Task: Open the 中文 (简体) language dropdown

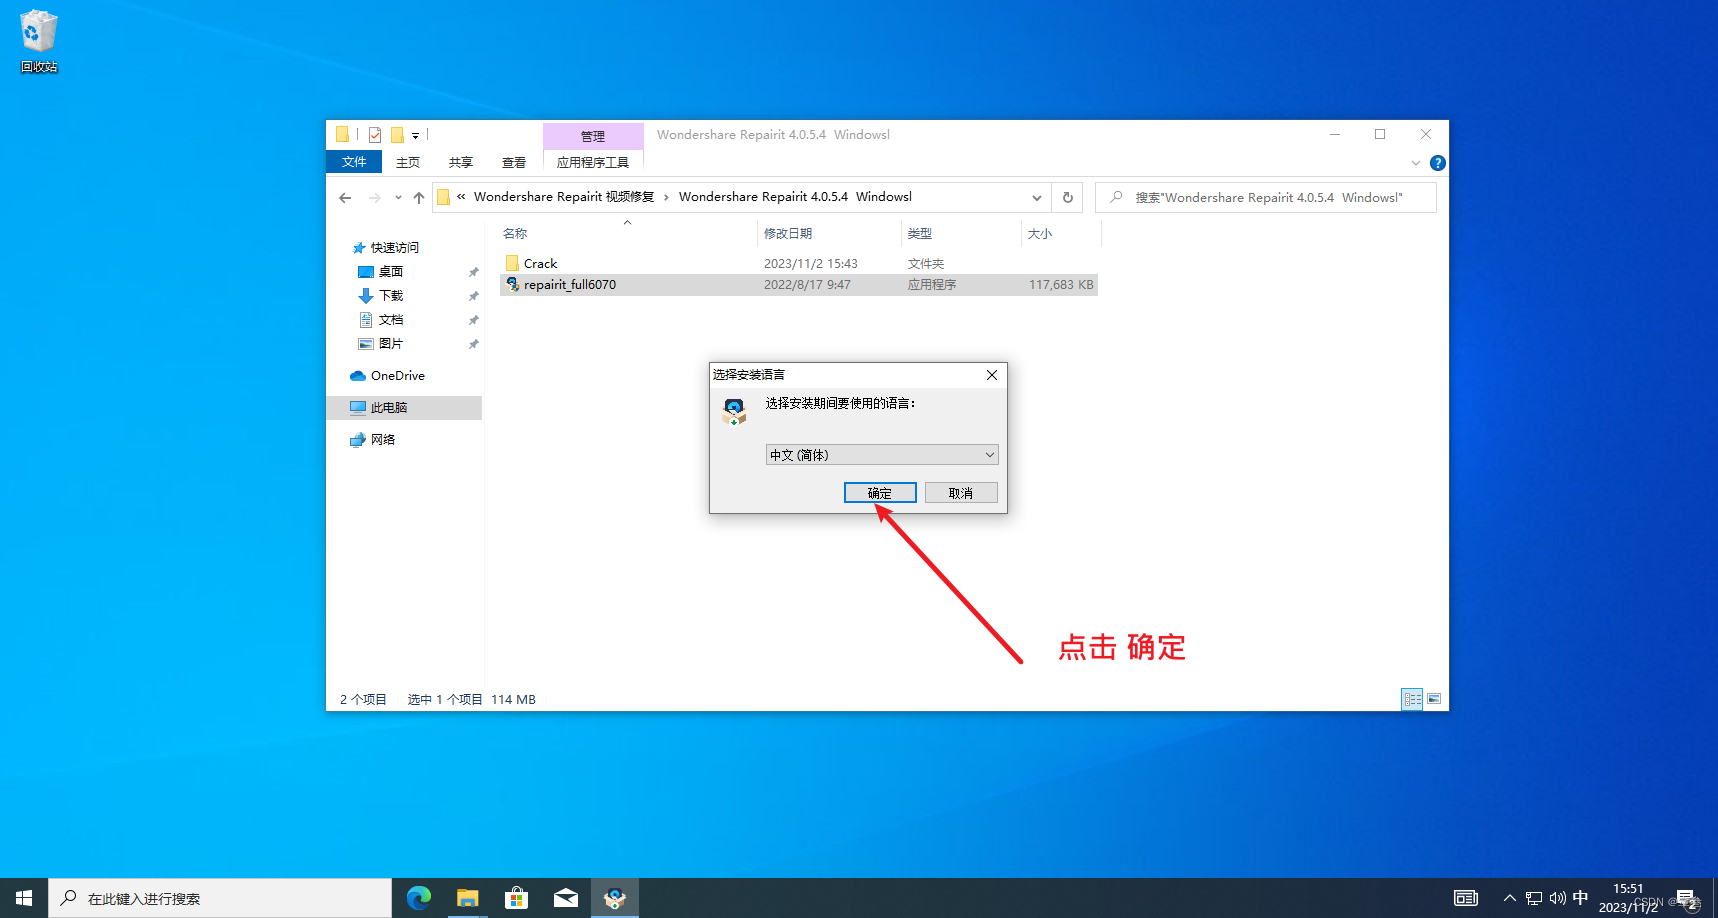Action: pyautogui.click(x=882, y=455)
